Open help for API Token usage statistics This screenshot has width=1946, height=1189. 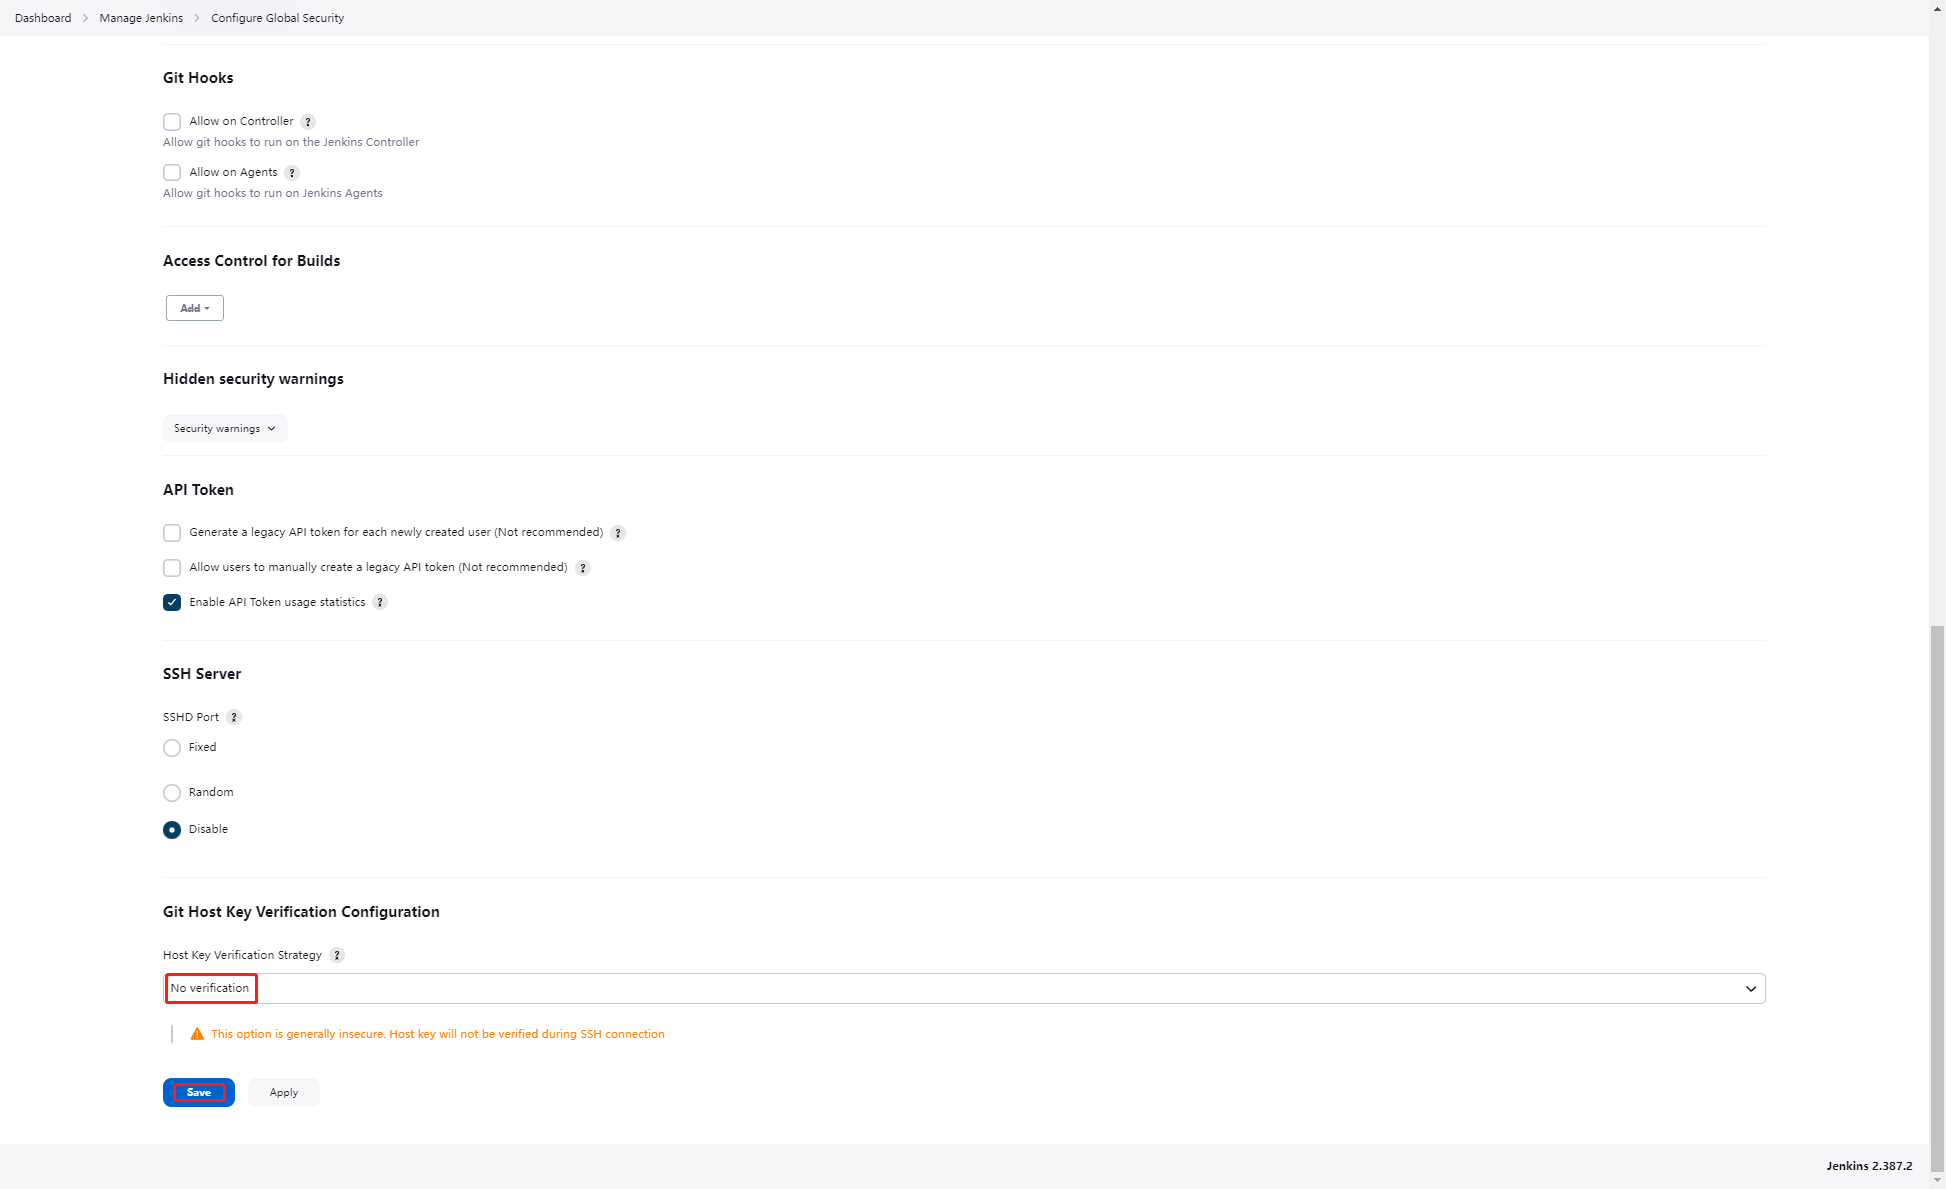380,602
